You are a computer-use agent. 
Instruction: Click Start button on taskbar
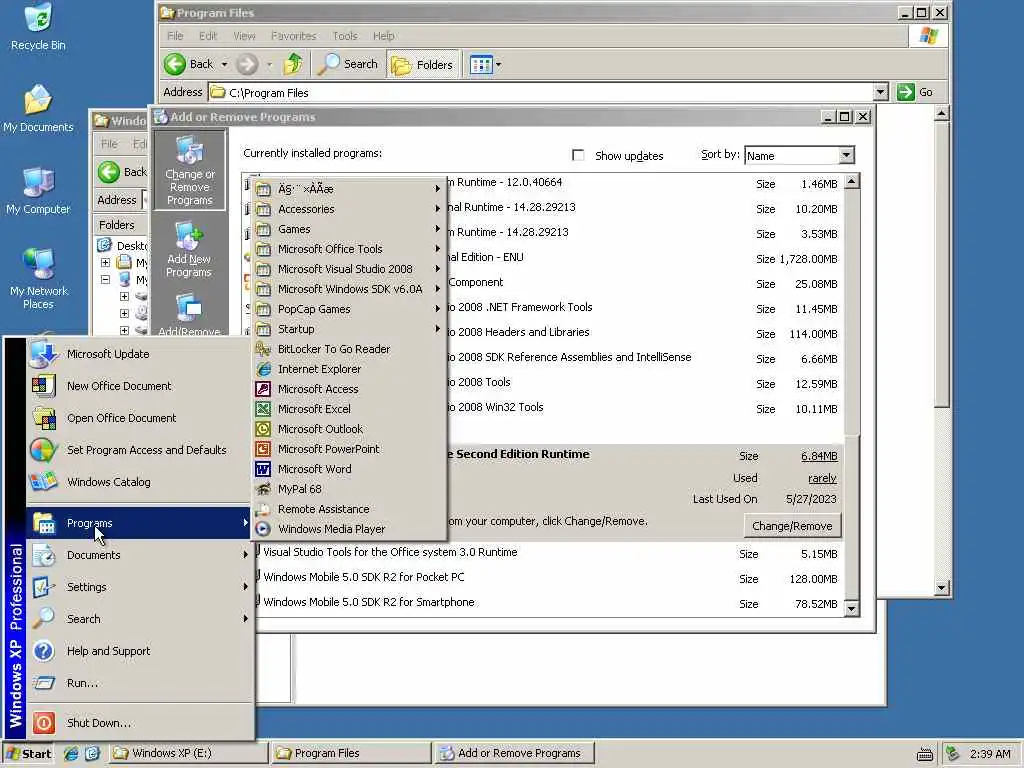point(28,753)
